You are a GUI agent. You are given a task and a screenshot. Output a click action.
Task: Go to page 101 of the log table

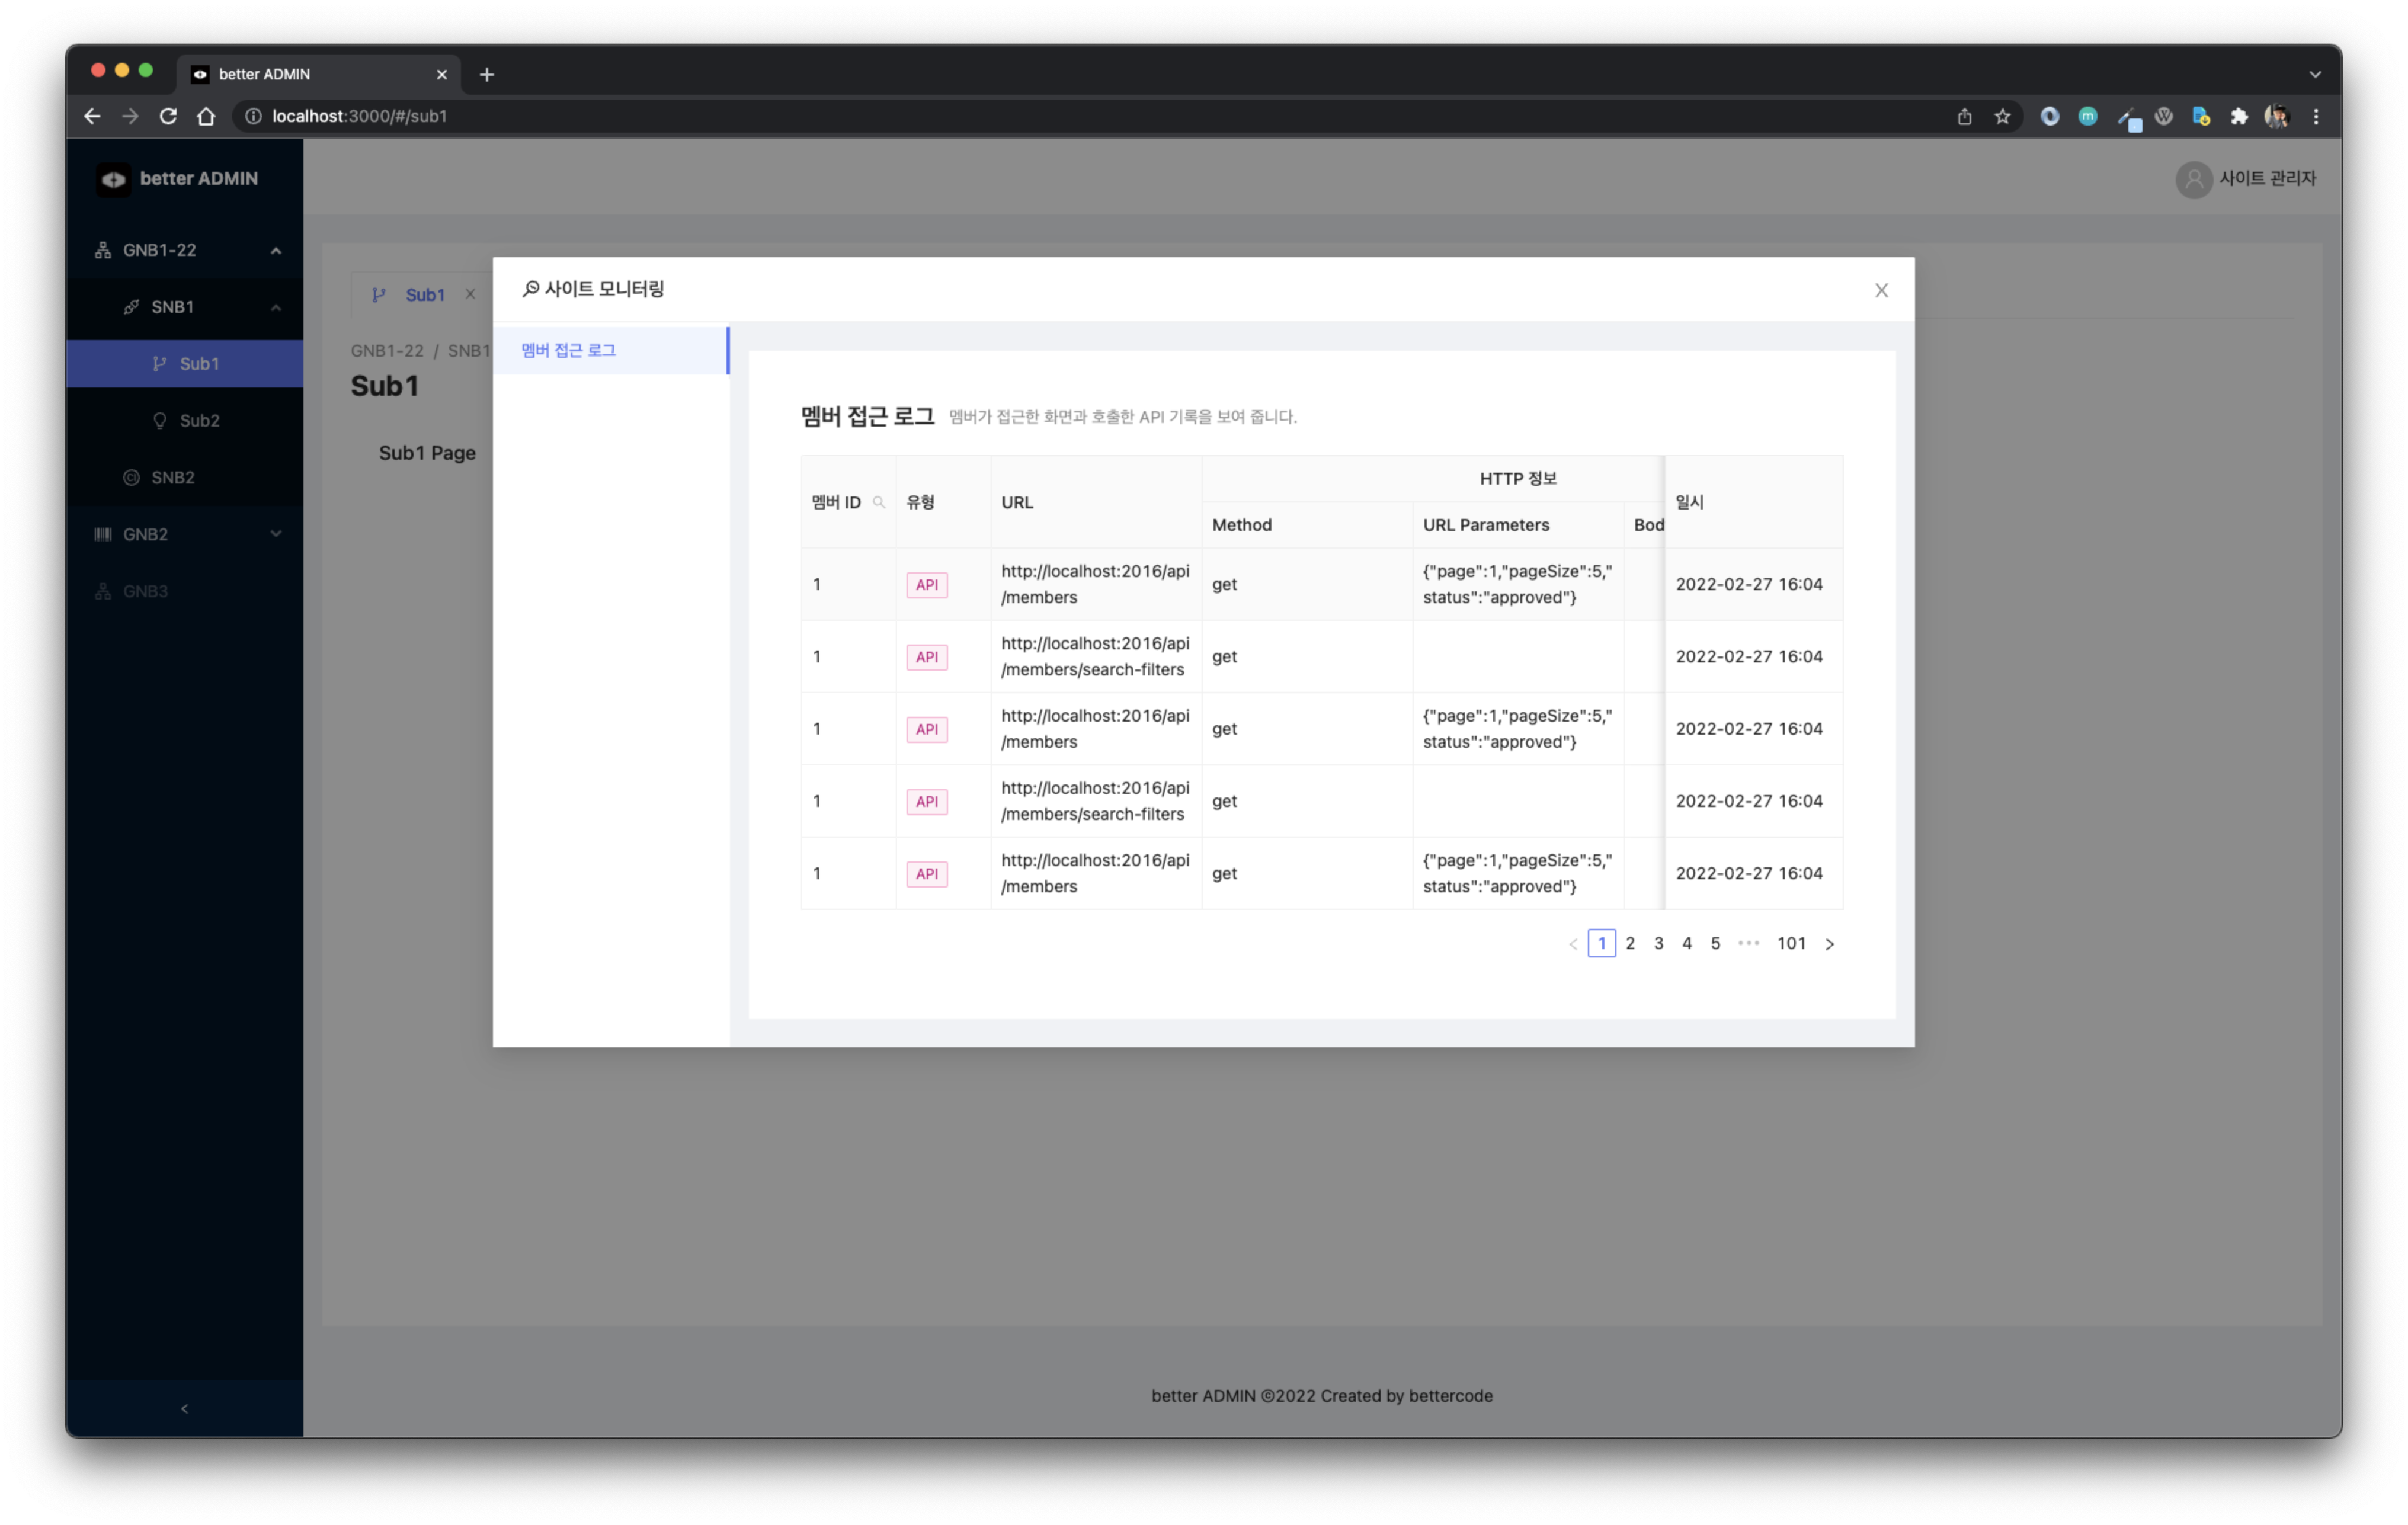(x=1791, y=943)
